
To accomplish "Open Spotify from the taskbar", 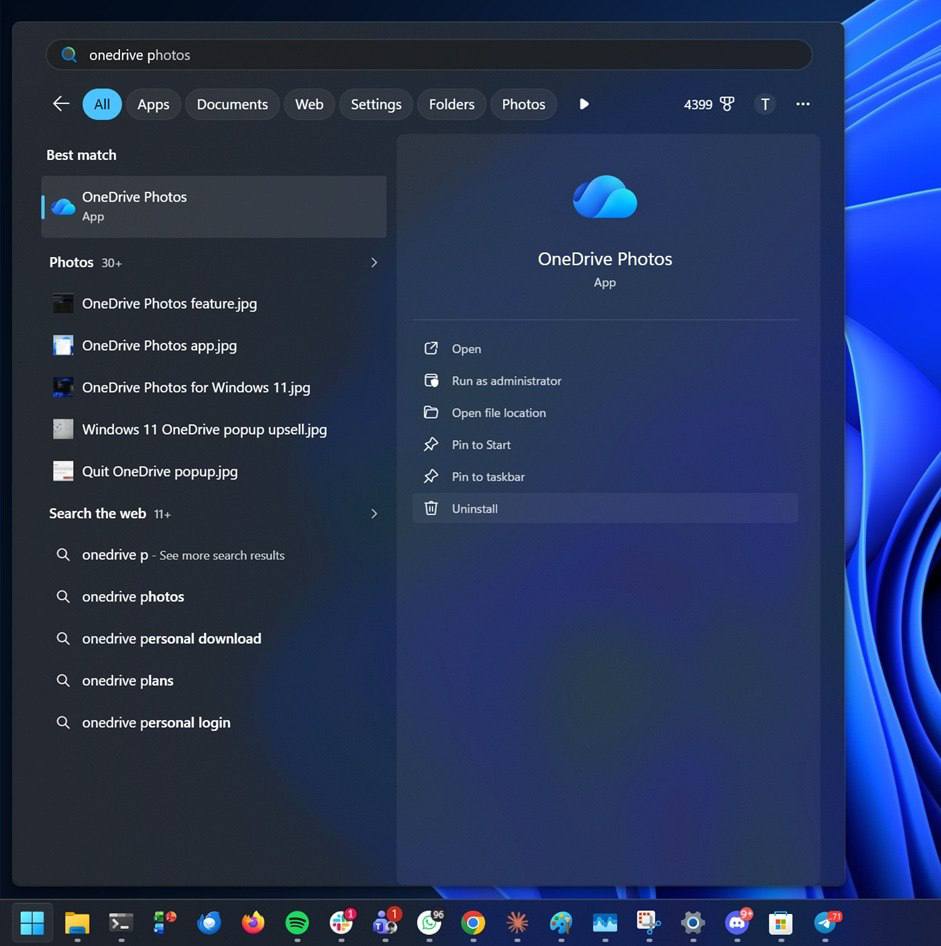I will (297, 922).
